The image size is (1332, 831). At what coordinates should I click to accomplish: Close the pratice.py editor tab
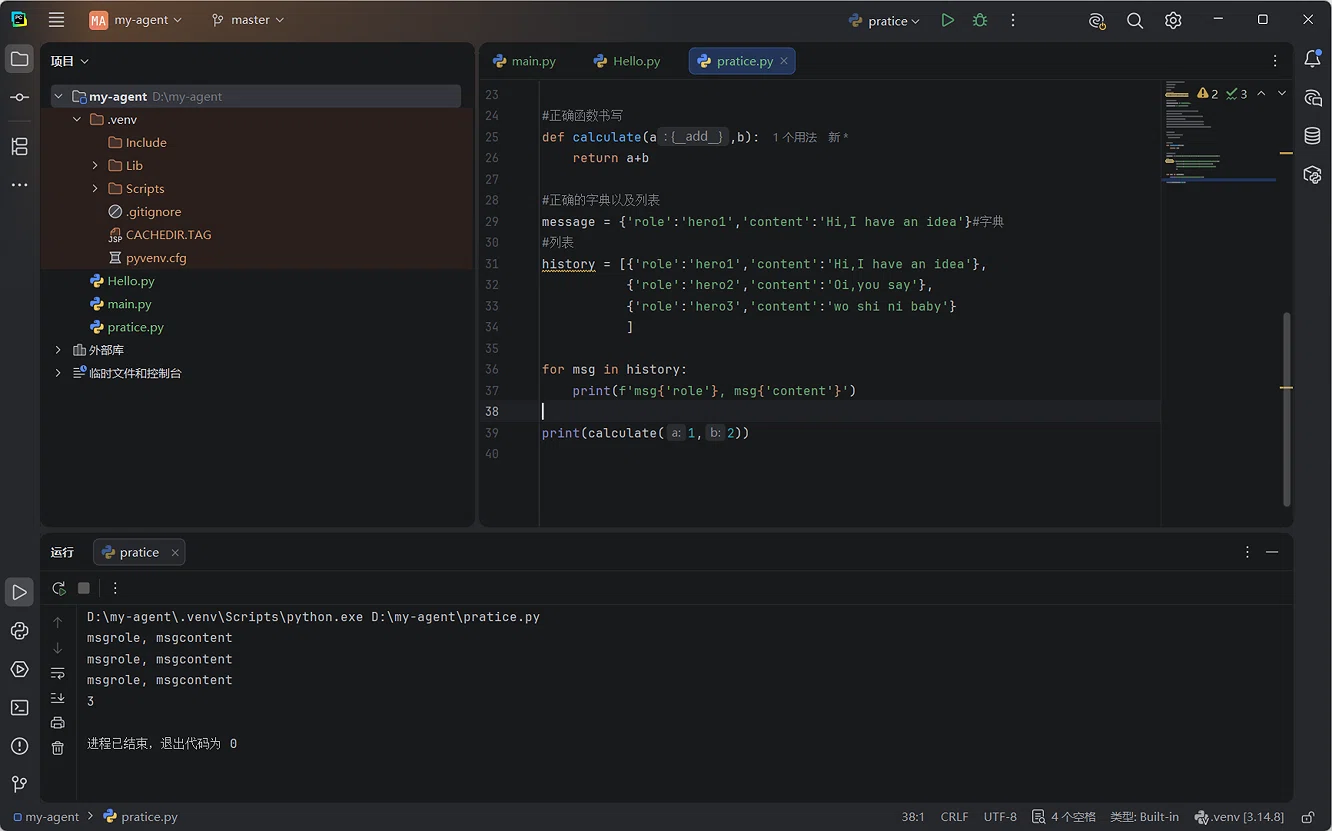784,61
